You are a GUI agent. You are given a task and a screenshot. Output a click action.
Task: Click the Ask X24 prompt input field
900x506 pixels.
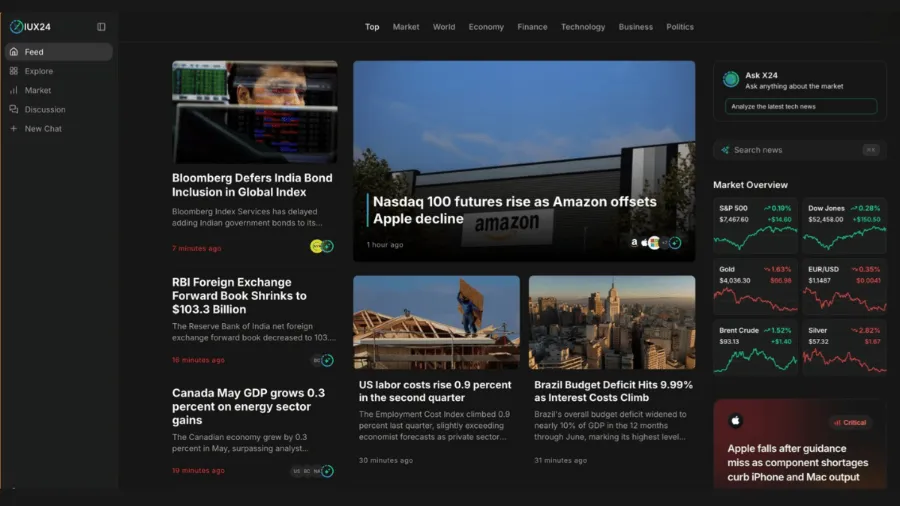pos(801,106)
